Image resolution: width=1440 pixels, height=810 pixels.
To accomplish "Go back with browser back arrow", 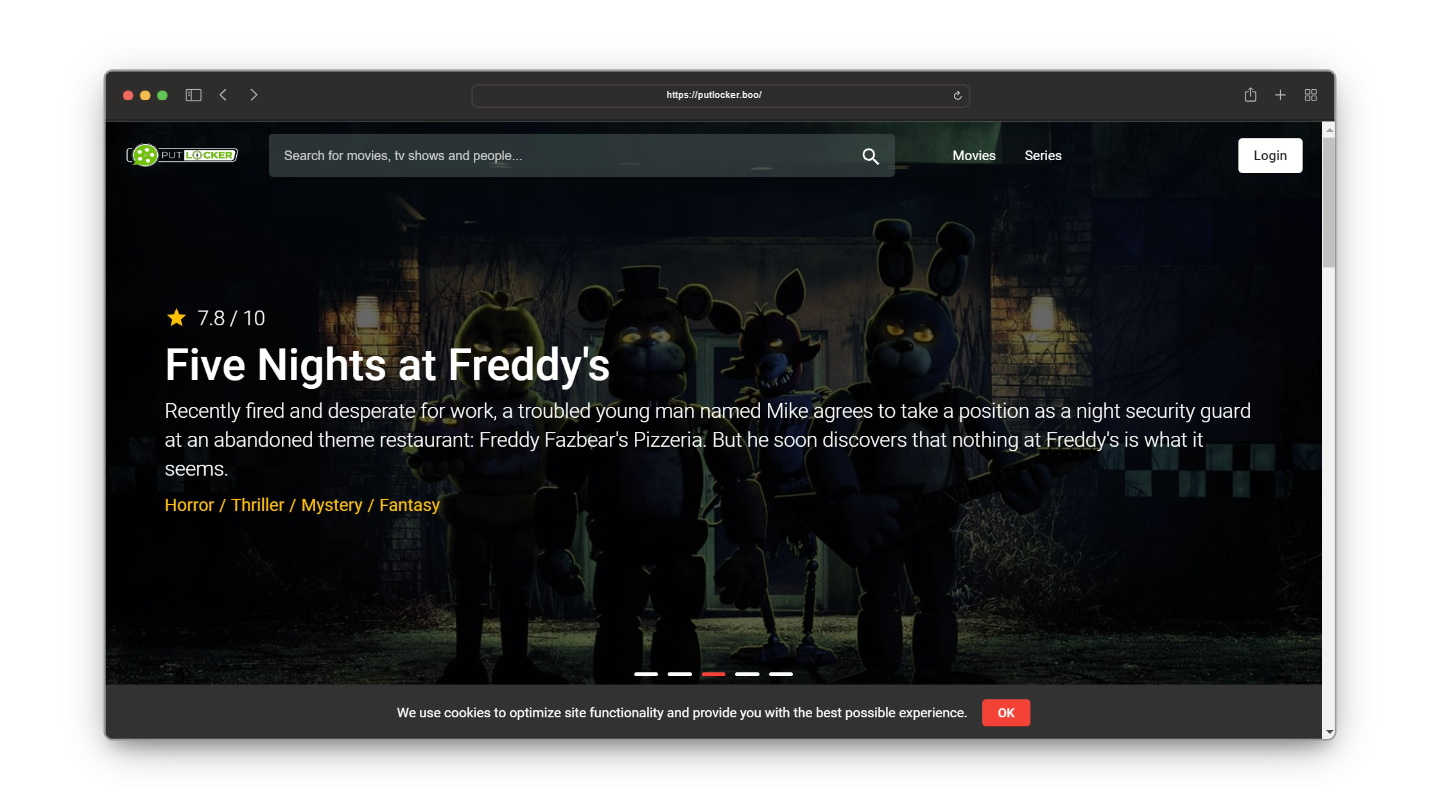I will point(223,95).
